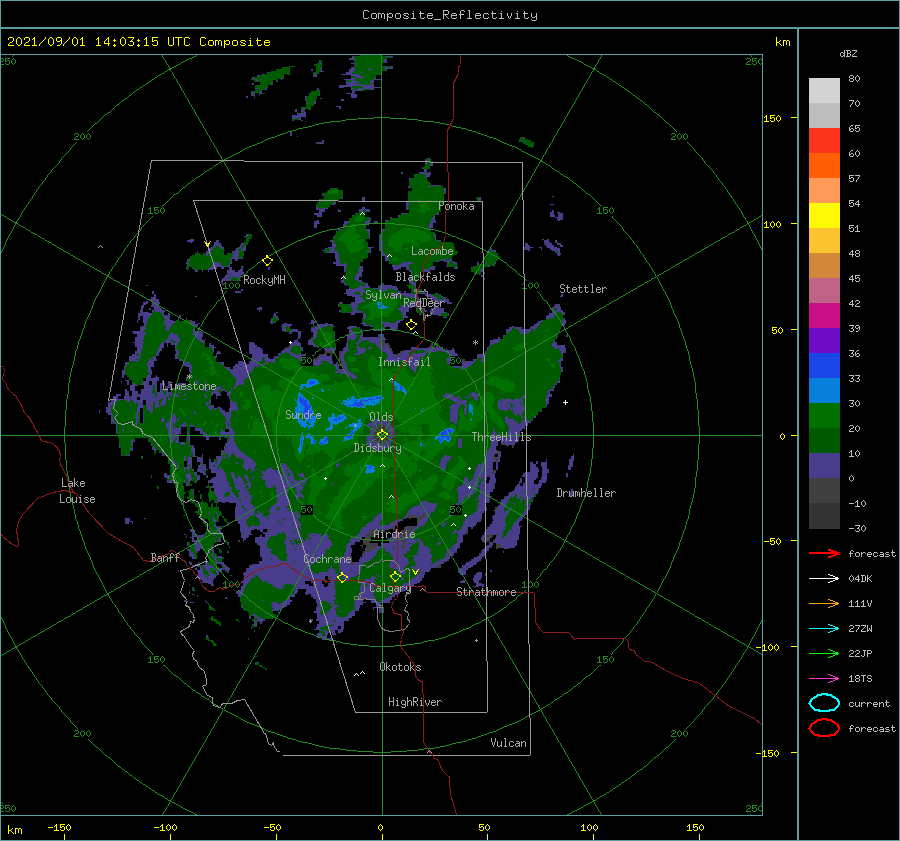Select the 33 dBZ blue swatch
The image size is (900, 841).
coord(824,390)
